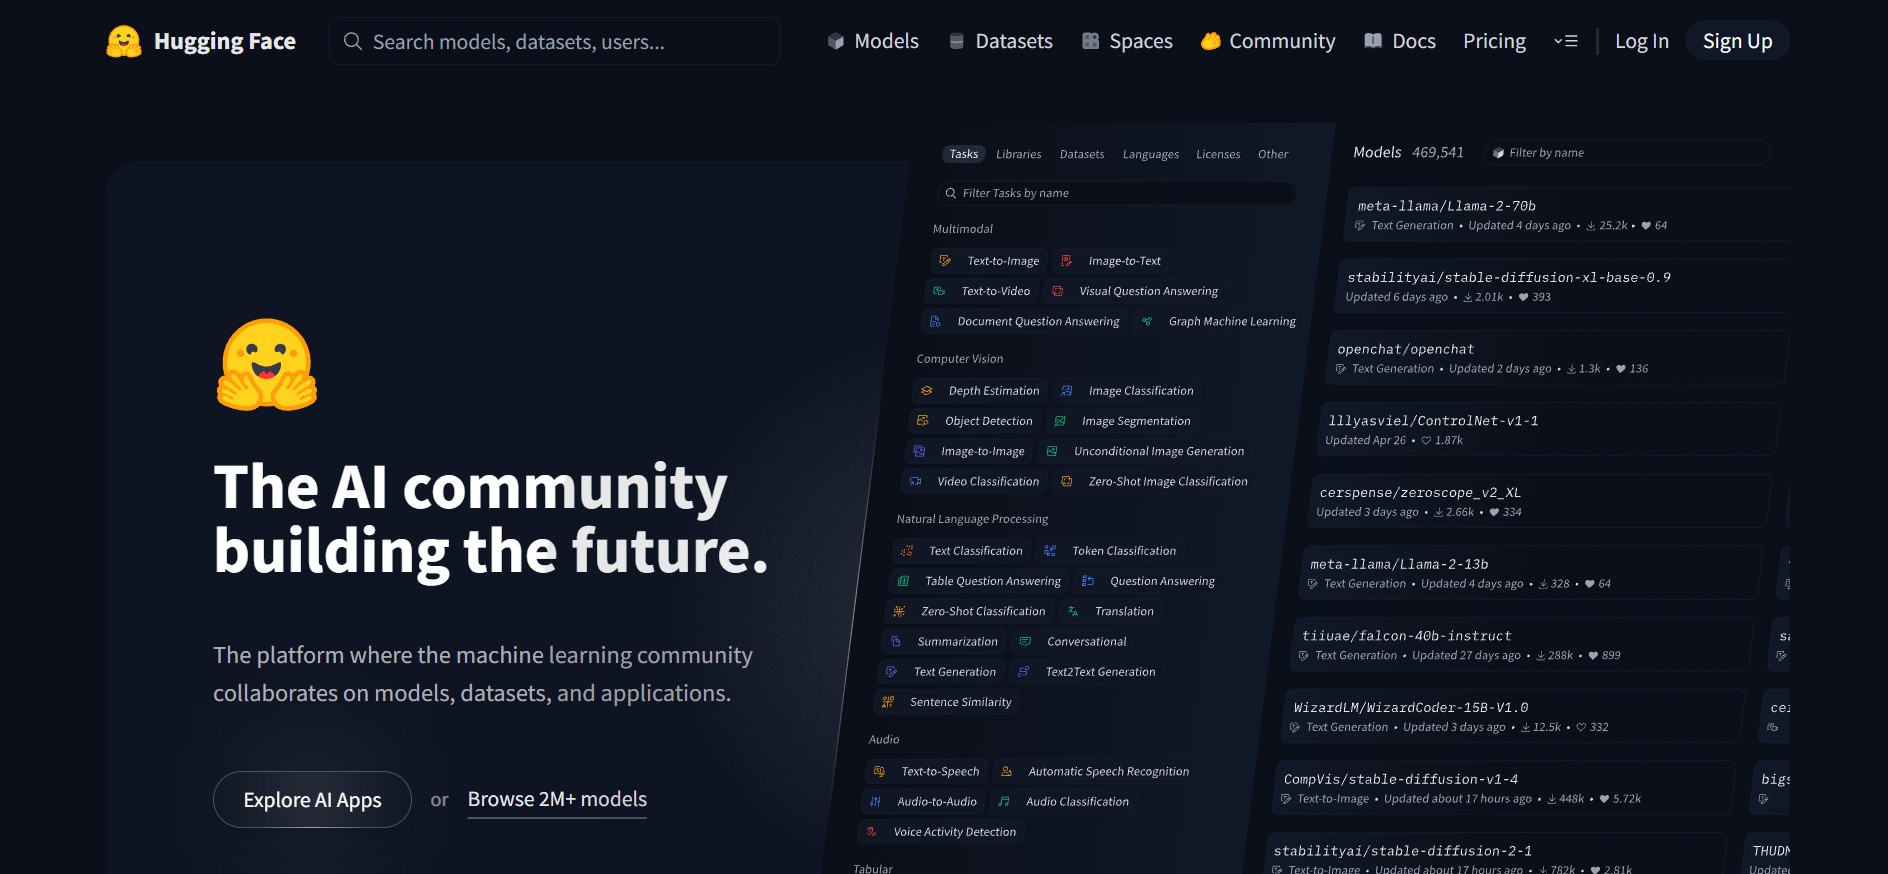This screenshot has width=1888, height=874.
Task: Select the Token Classification task
Action: click(x=1110, y=551)
